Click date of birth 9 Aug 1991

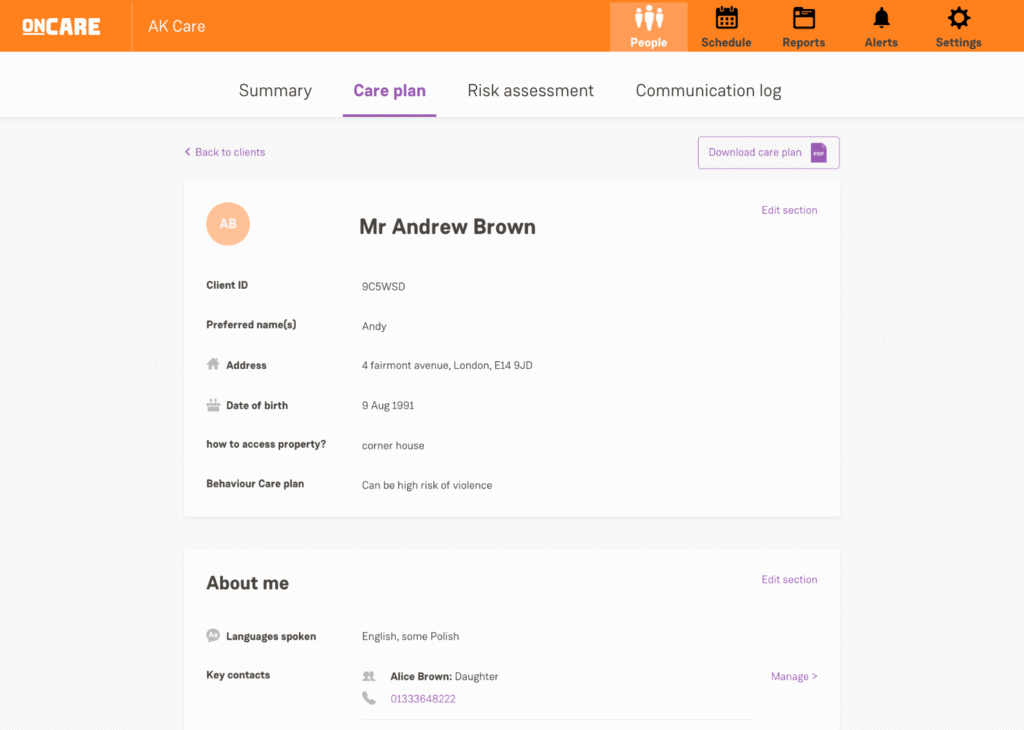tap(388, 405)
